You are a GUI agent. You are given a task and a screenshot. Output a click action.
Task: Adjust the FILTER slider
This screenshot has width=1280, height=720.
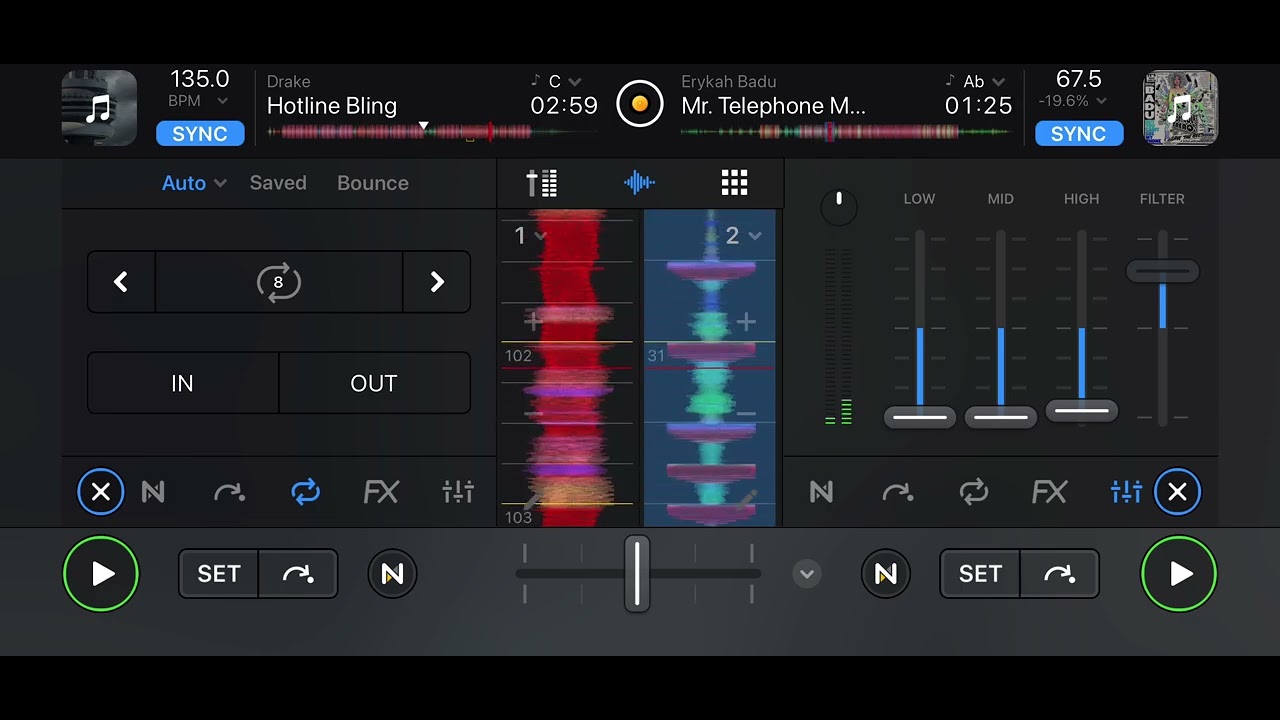coord(1162,271)
